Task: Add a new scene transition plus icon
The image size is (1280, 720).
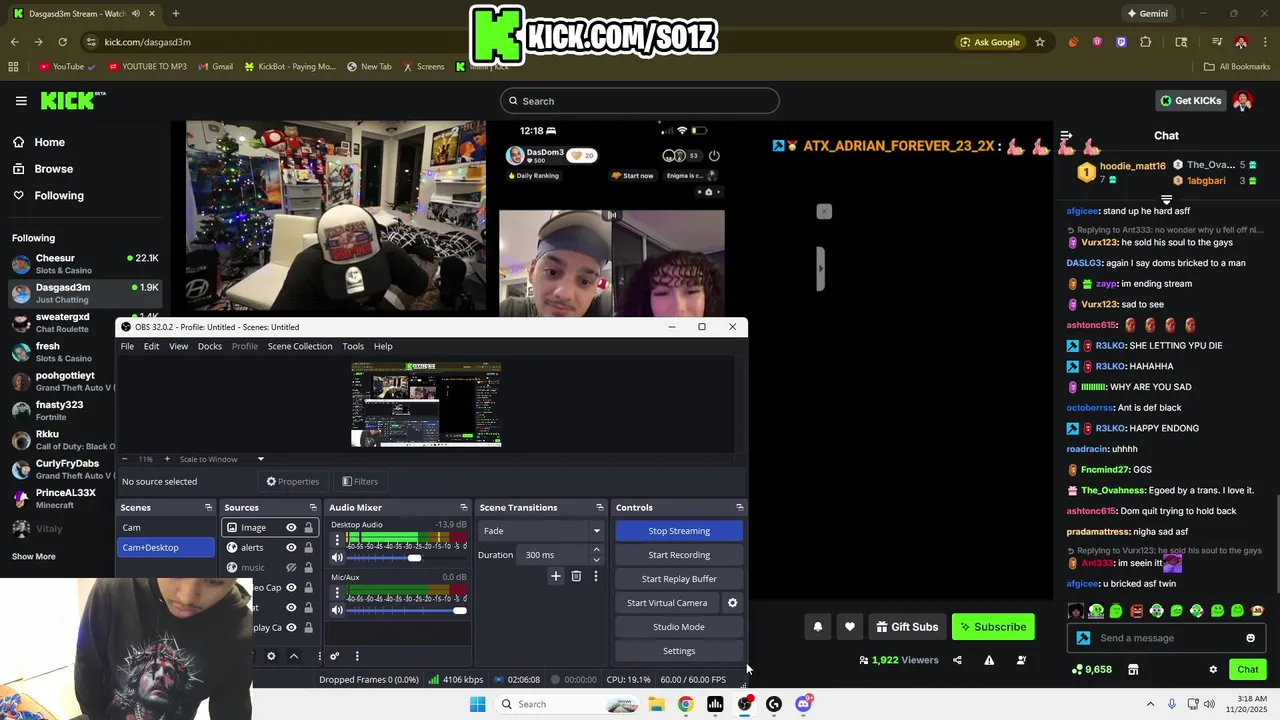Action: pos(556,576)
